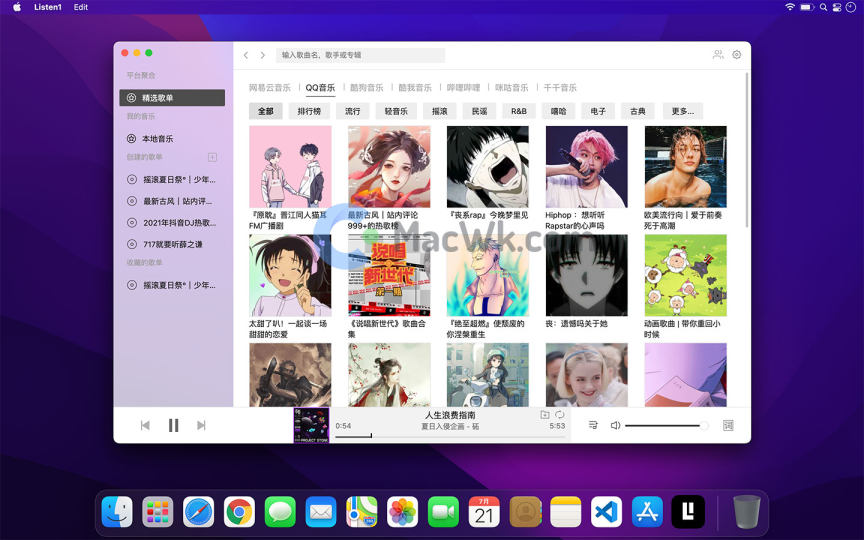Viewport: 864px width, 540px height.
Task: Click the plus icon to create playlist
Action: coord(212,157)
